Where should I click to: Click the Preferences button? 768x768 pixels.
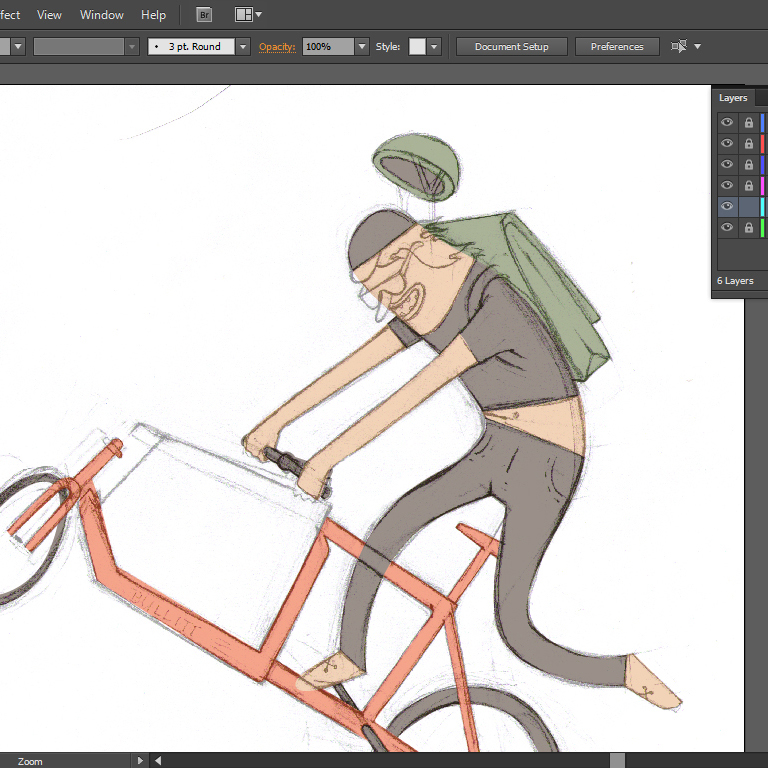click(x=617, y=47)
